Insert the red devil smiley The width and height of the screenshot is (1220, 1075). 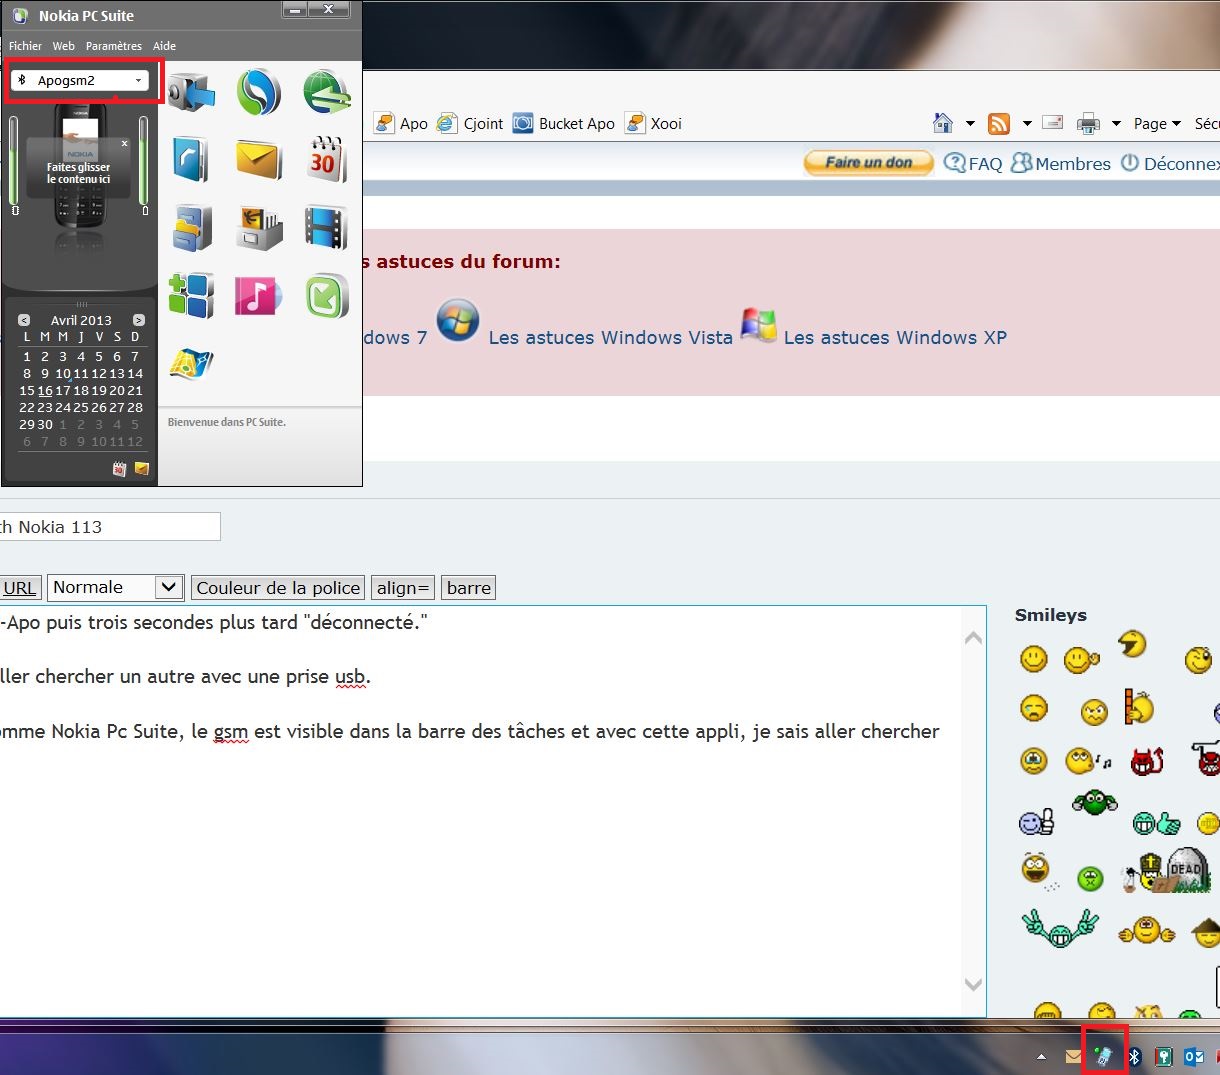coord(1147,762)
